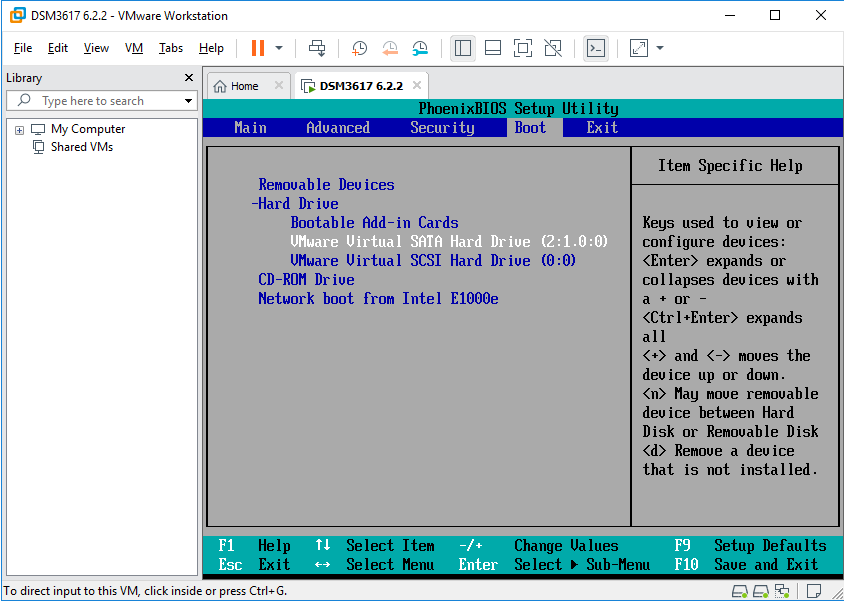Select the BIOS Main menu
Viewport: 844px width, 601px height.
[250, 128]
